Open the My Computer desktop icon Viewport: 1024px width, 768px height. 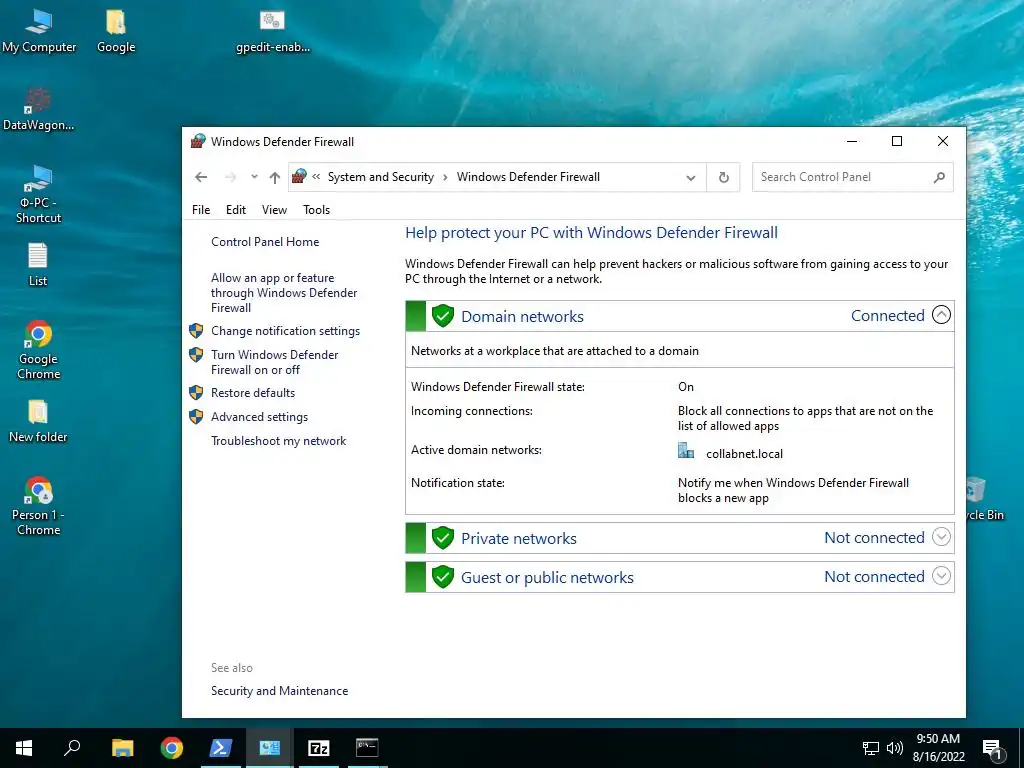[x=39, y=31]
